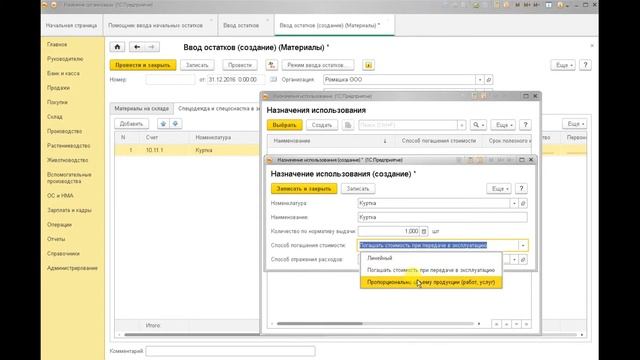Click Записать button in main document toolbar

197,65
